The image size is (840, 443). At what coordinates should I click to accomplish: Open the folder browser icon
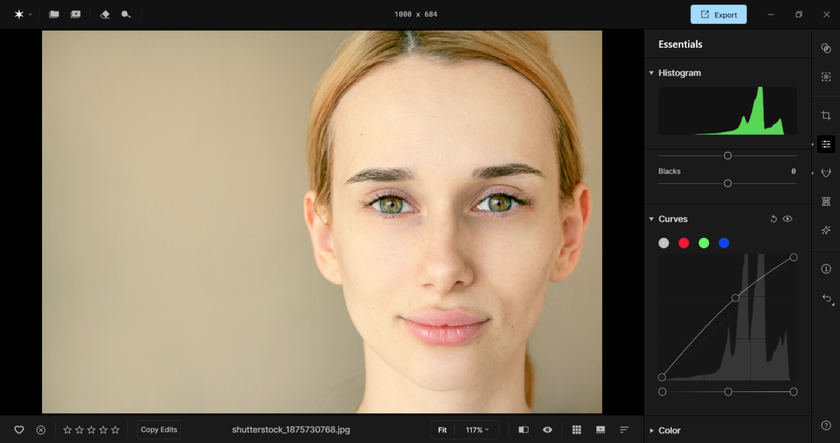(54, 14)
